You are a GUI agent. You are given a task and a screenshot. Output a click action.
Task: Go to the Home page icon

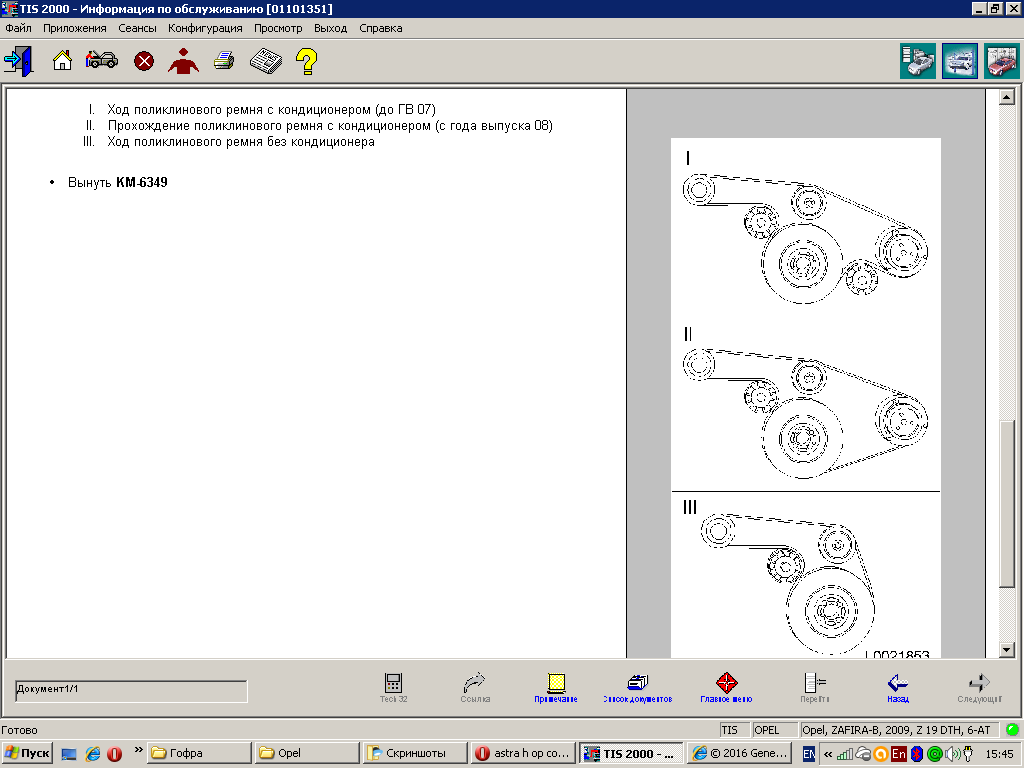click(62, 61)
